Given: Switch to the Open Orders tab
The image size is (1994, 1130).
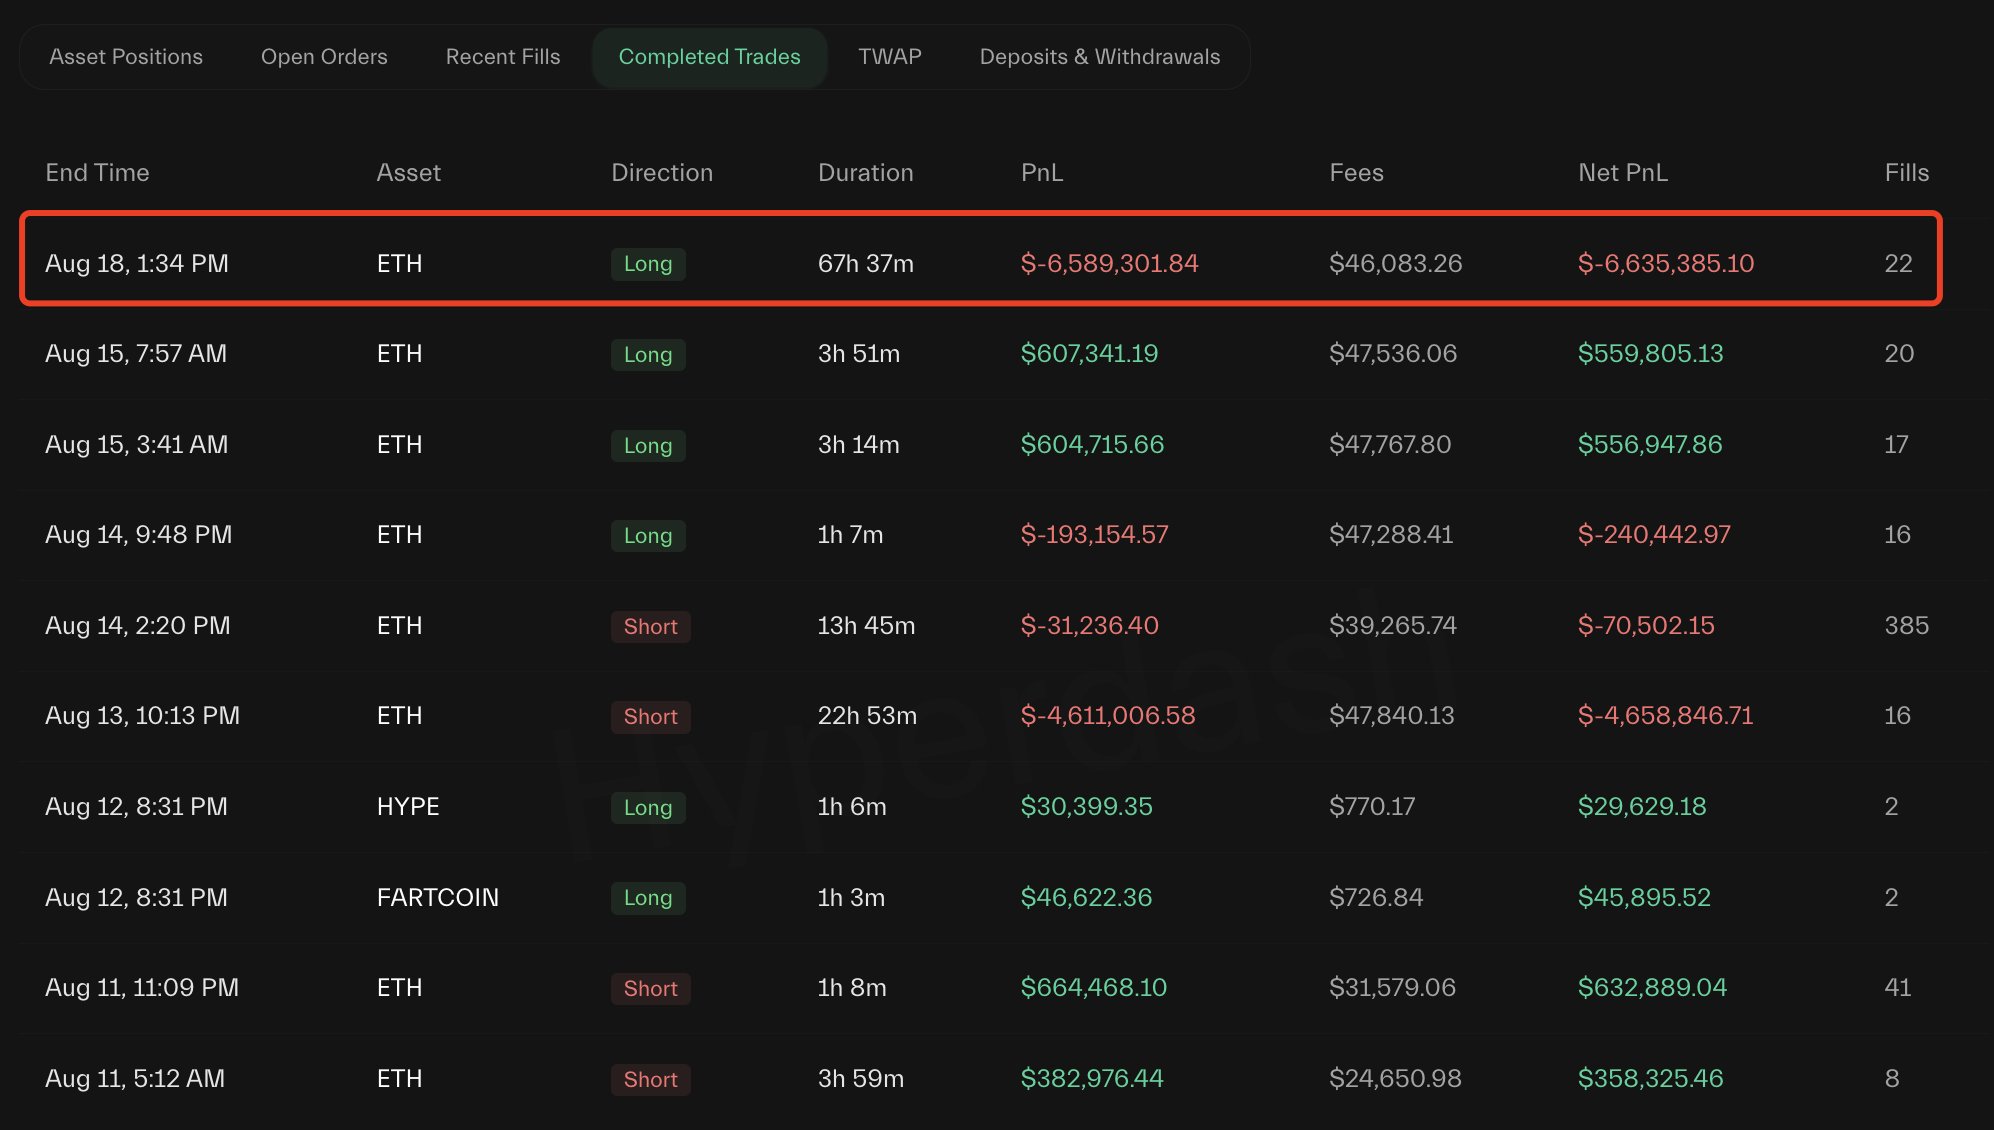Looking at the screenshot, I should coord(324,57).
